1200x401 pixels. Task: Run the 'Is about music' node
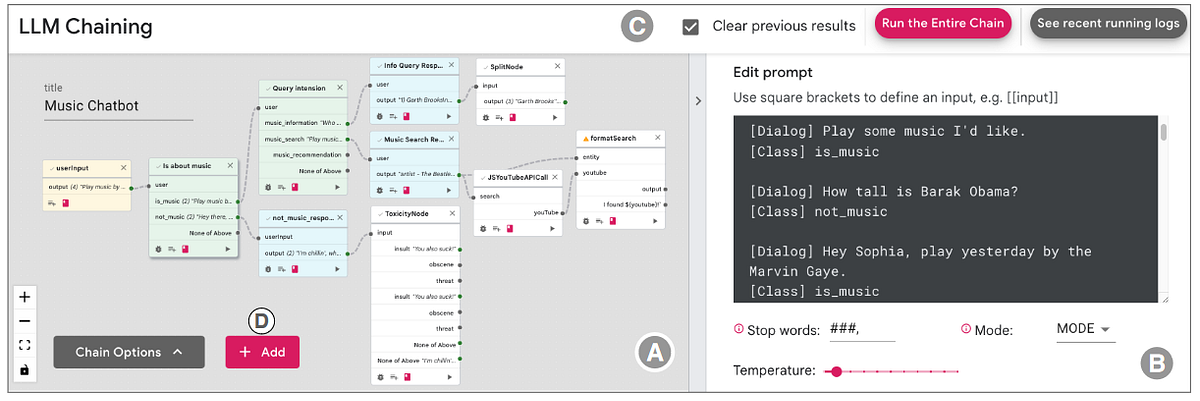(228, 248)
